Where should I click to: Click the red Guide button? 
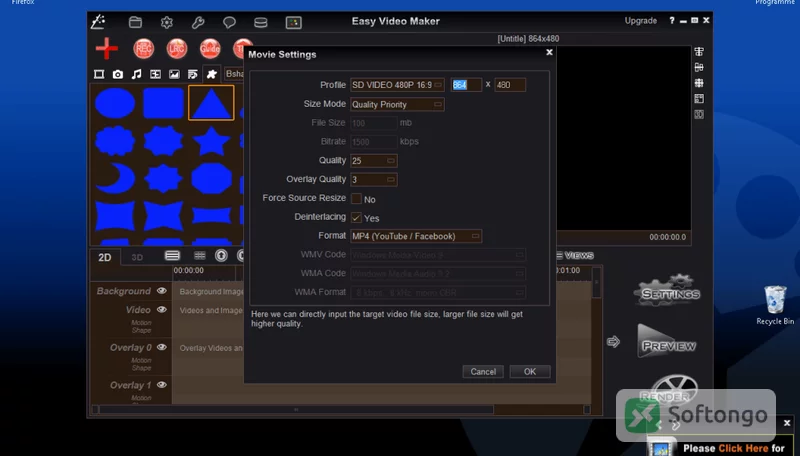click(x=210, y=48)
